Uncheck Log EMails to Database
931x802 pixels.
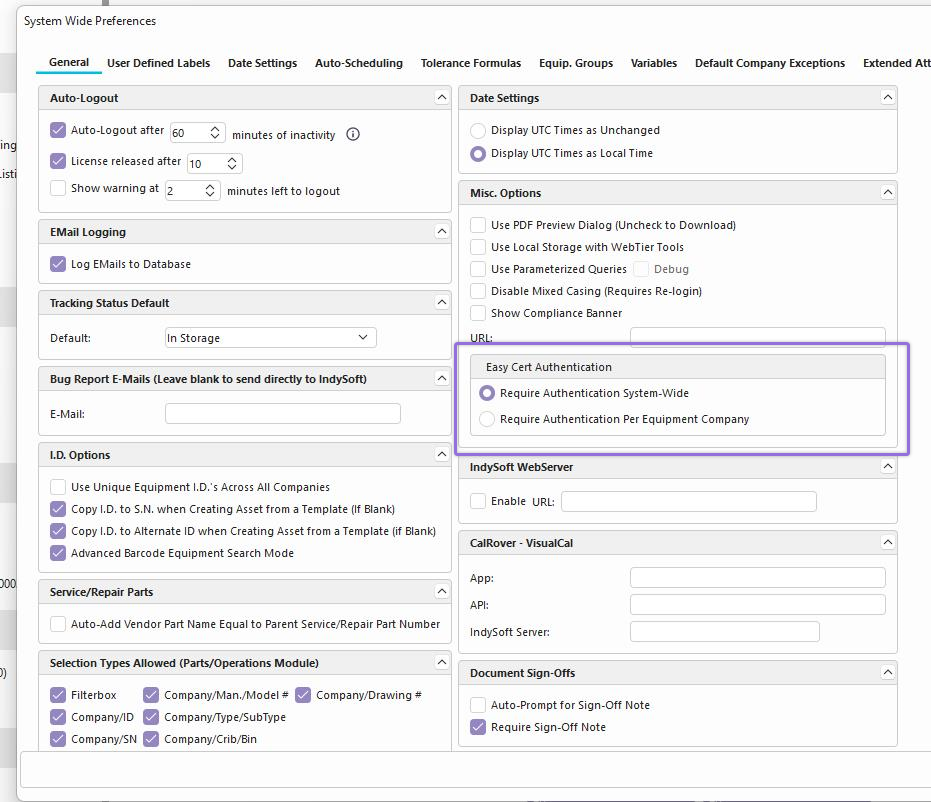pos(58,264)
